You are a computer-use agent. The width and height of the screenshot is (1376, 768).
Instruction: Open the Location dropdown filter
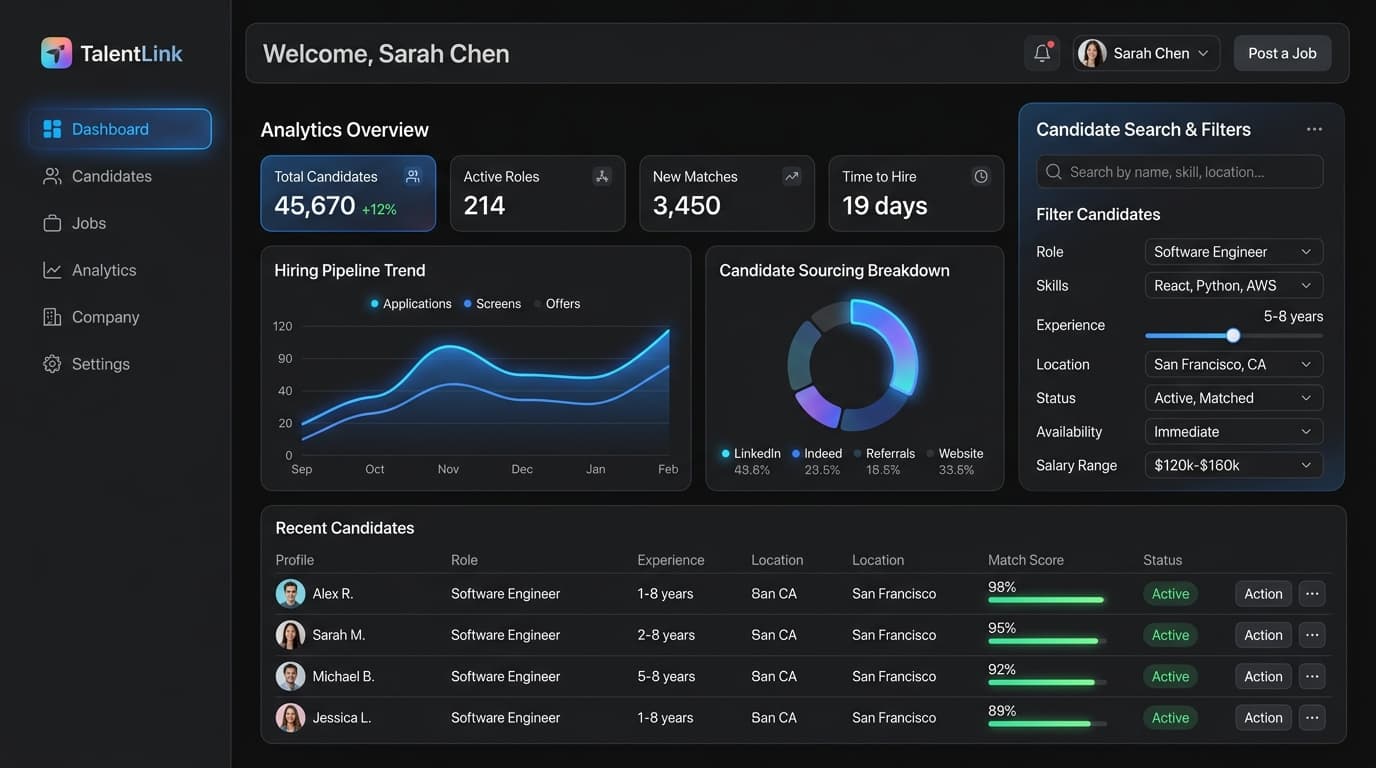point(1233,364)
